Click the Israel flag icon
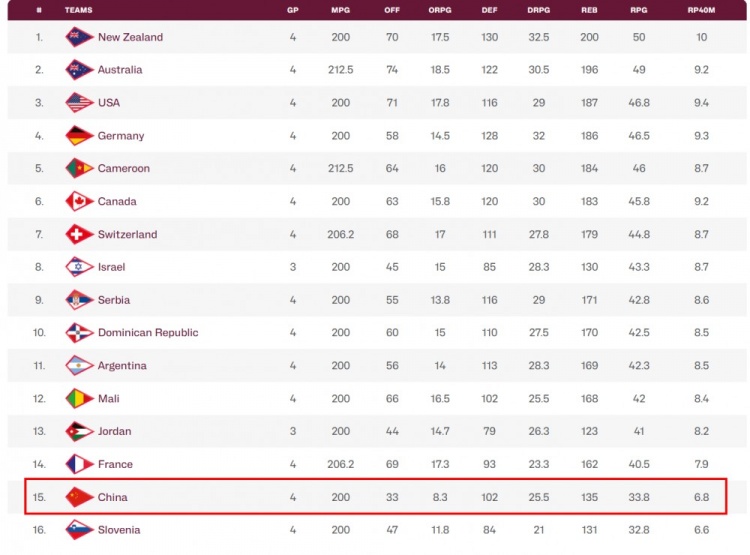This screenshot has width=750, height=555. [x=79, y=267]
